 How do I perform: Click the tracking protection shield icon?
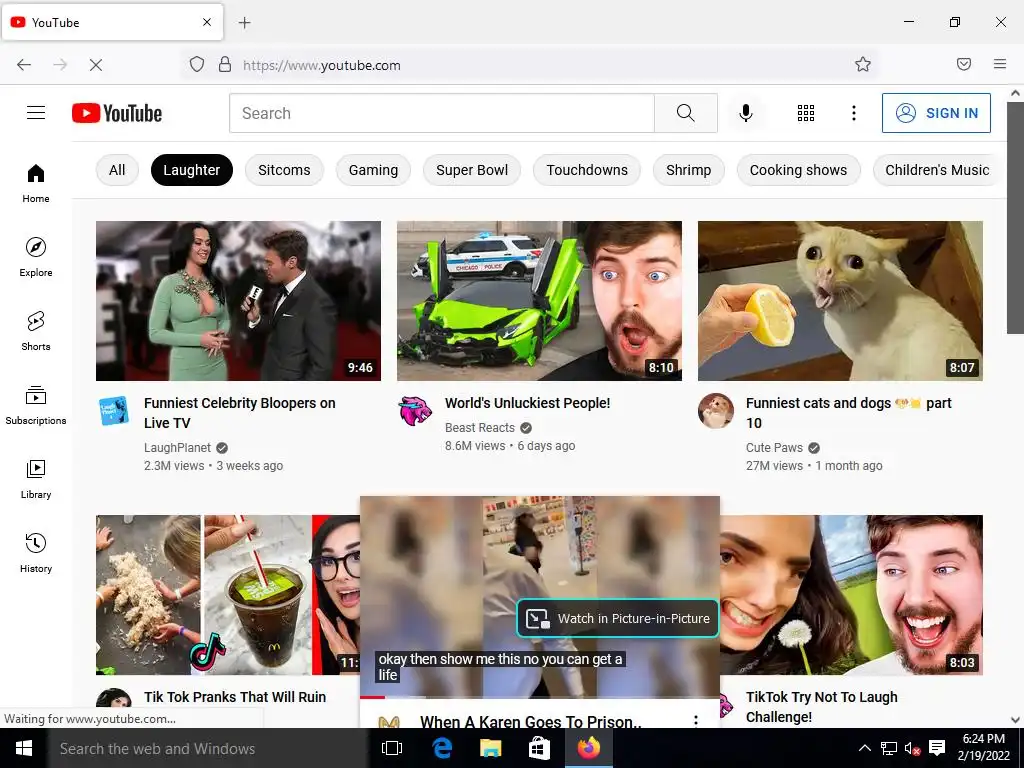tap(197, 64)
